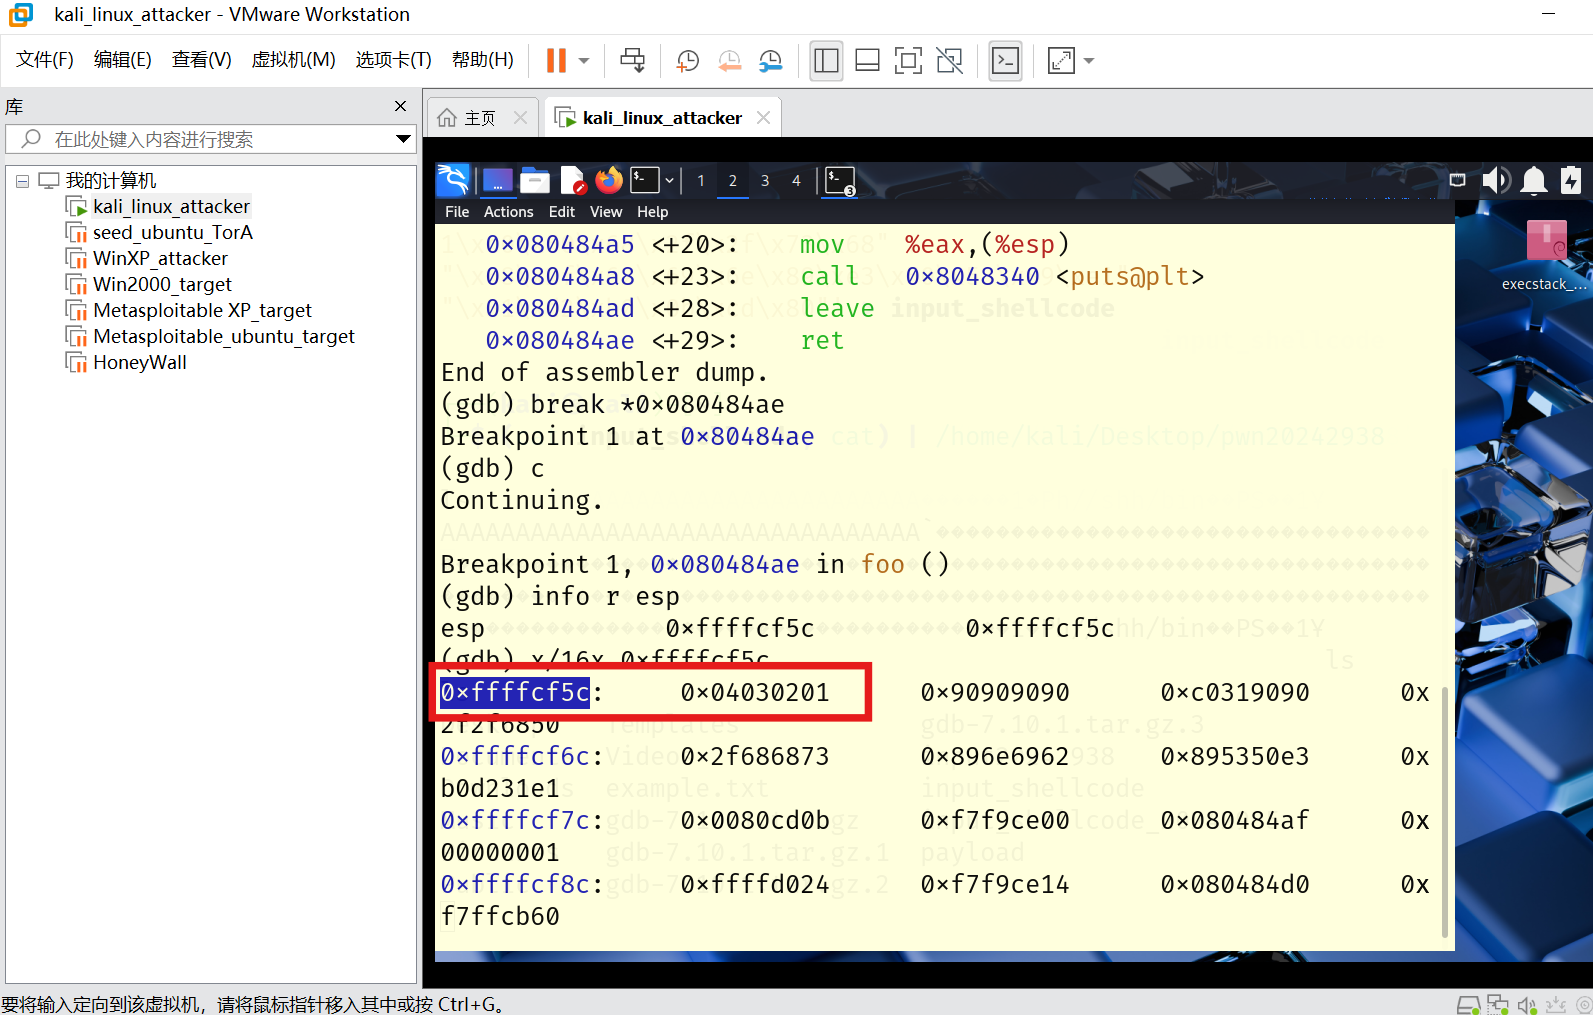
Task: Close the 主页 tab
Action: click(520, 118)
